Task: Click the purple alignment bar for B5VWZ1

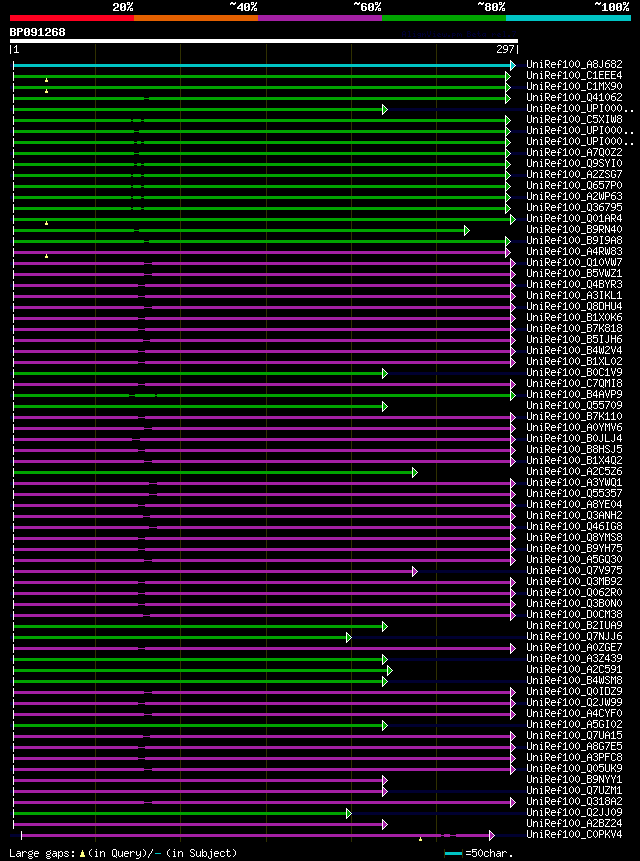Action: click(x=262, y=274)
